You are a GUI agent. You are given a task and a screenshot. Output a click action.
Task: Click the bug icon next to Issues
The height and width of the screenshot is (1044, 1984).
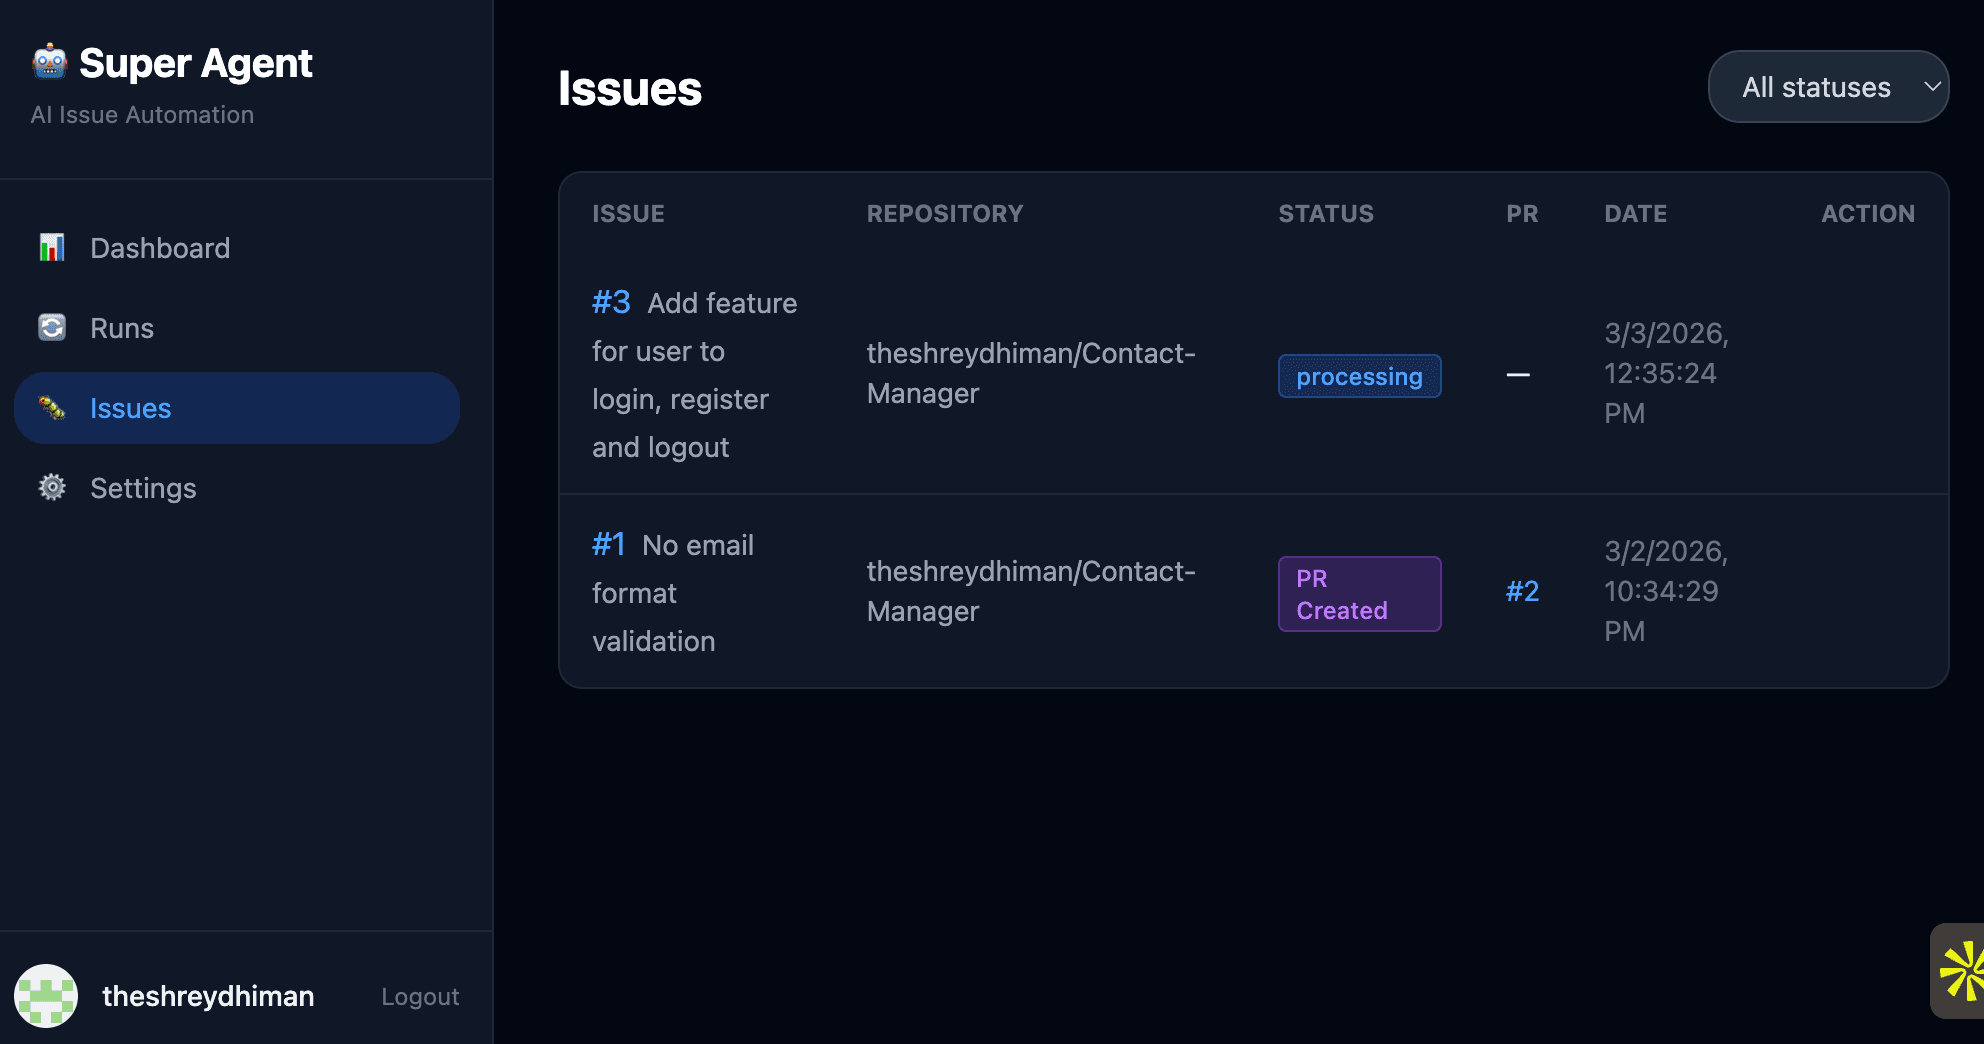pyautogui.click(x=51, y=407)
